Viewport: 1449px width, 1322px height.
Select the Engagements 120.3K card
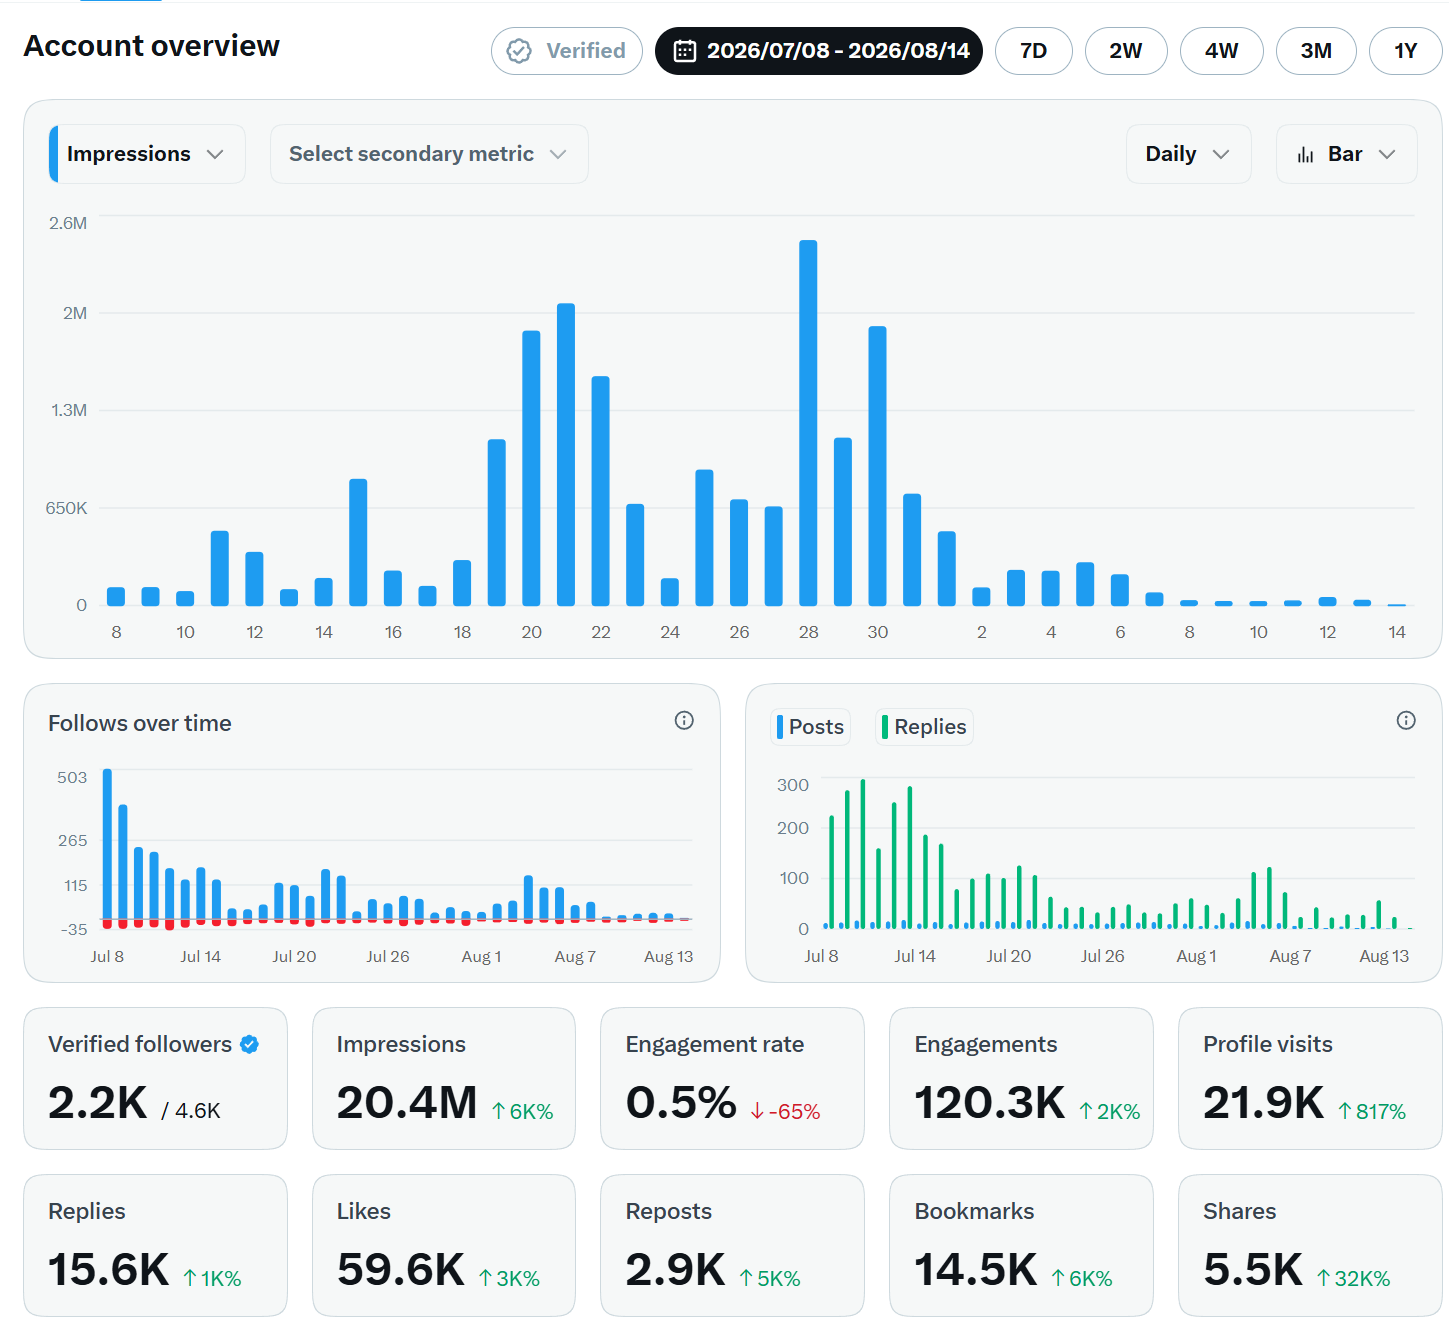[x=1021, y=1078]
